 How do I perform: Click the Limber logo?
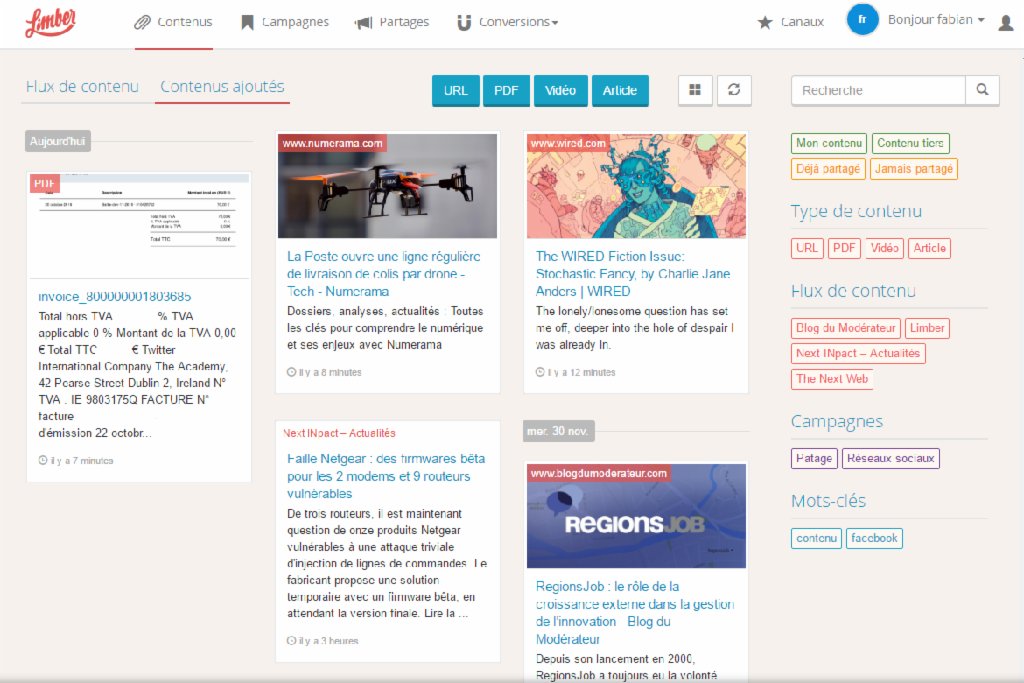(50, 22)
